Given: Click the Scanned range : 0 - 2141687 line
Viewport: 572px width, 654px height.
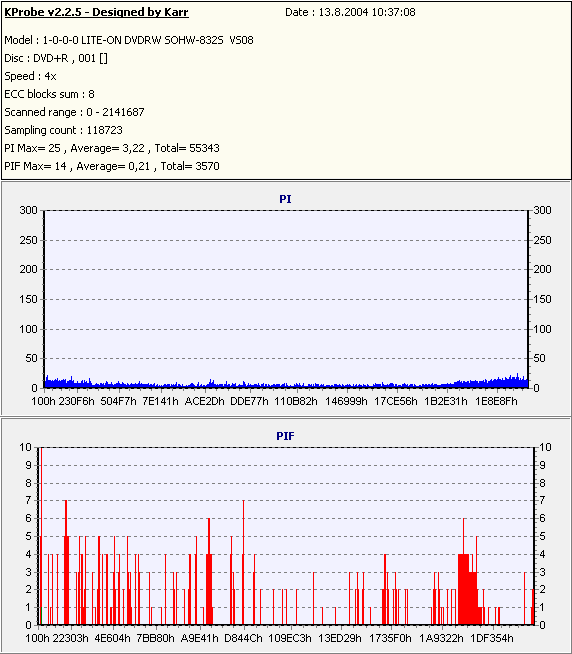Looking at the screenshot, I should pos(74,112).
